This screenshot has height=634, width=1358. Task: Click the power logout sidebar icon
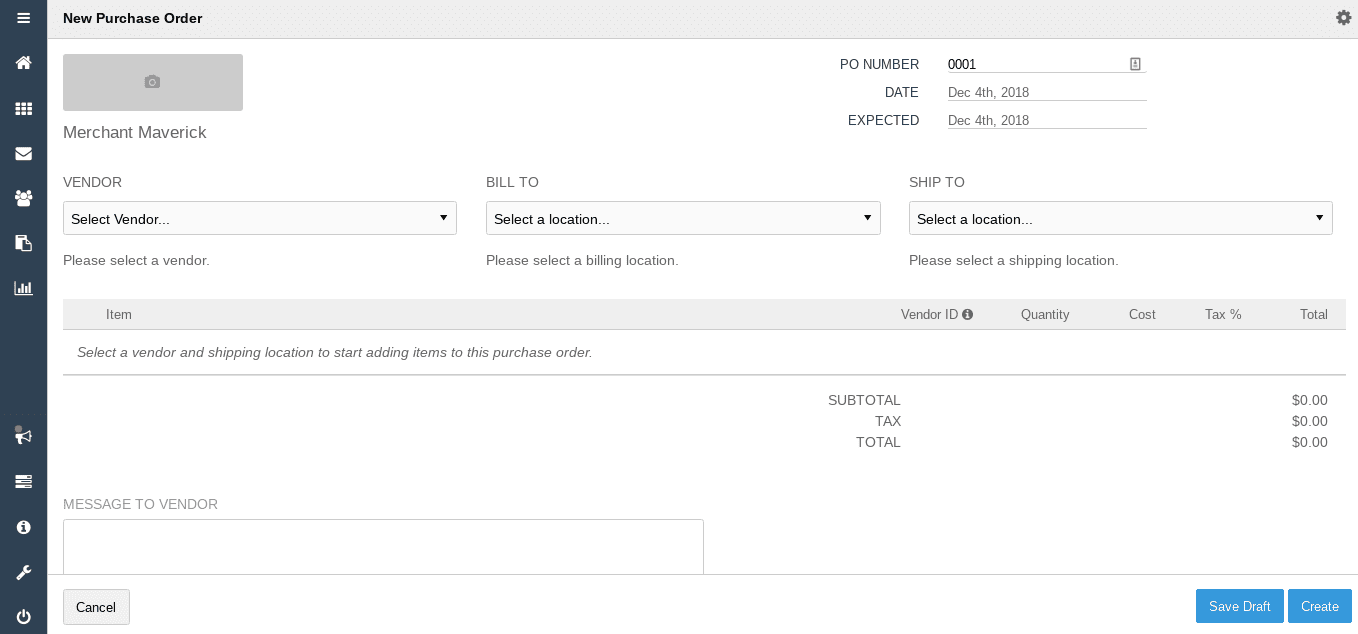pyautogui.click(x=23, y=617)
